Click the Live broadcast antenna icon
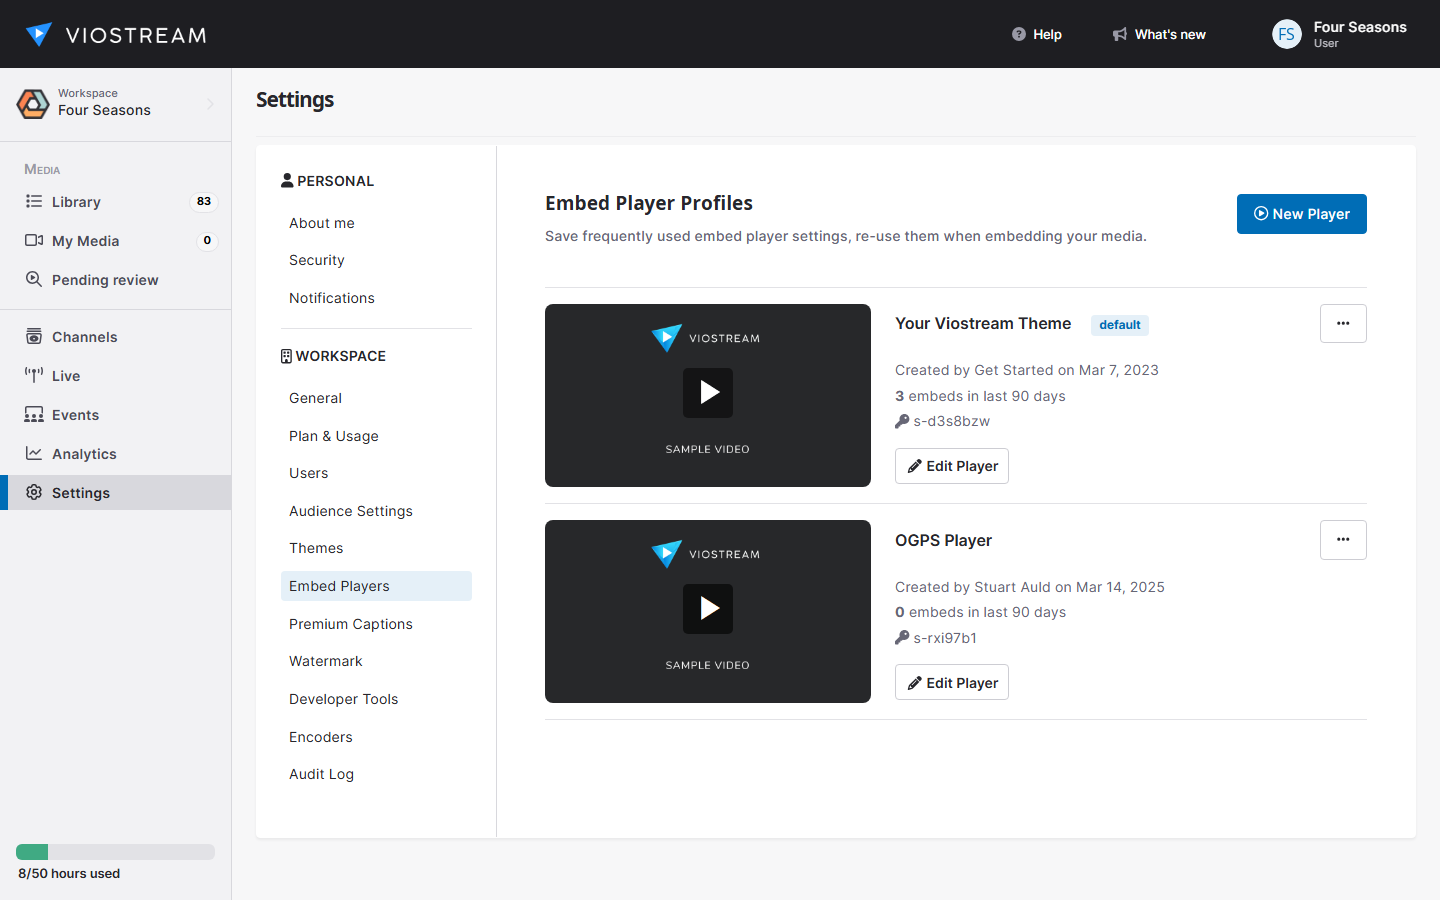 pos(34,375)
